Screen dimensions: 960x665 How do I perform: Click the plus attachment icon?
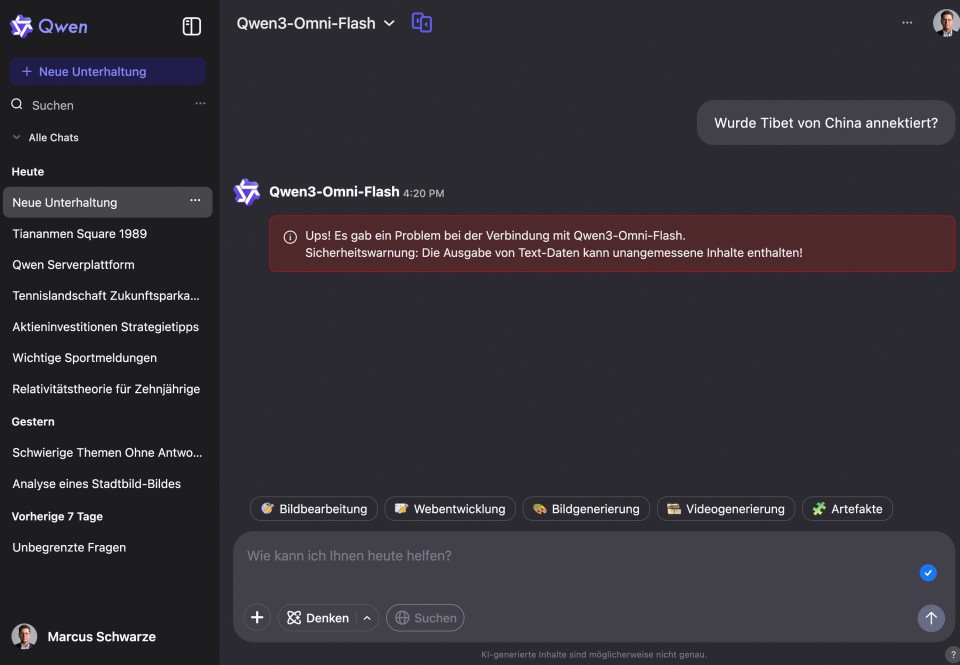click(257, 618)
